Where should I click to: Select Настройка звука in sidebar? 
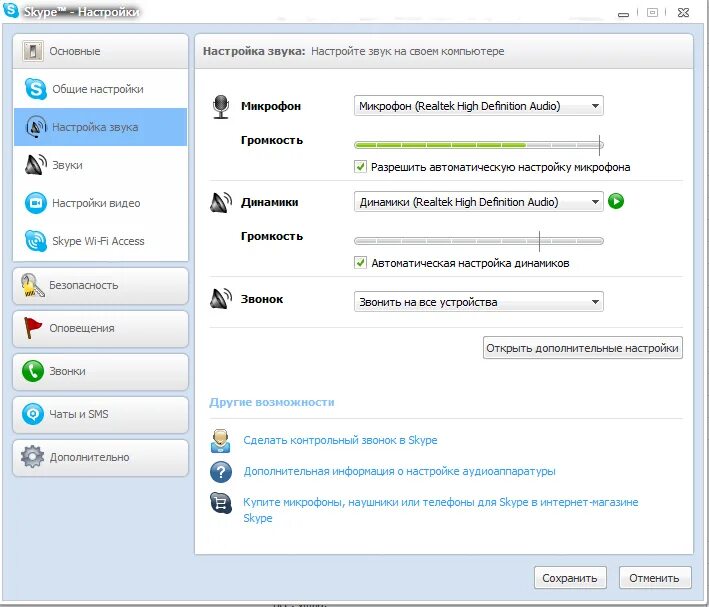point(100,127)
